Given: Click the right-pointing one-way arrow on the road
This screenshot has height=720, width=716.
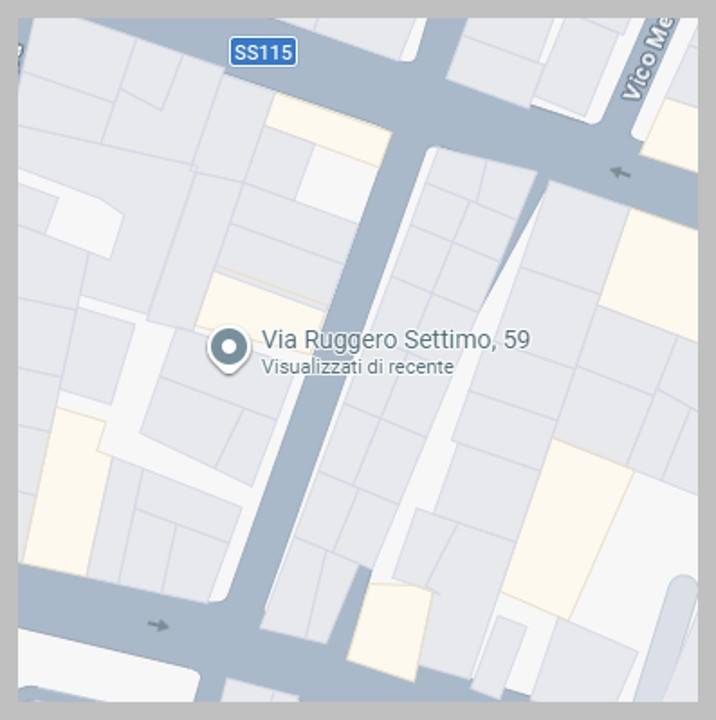Looking at the screenshot, I should (158, 625).
